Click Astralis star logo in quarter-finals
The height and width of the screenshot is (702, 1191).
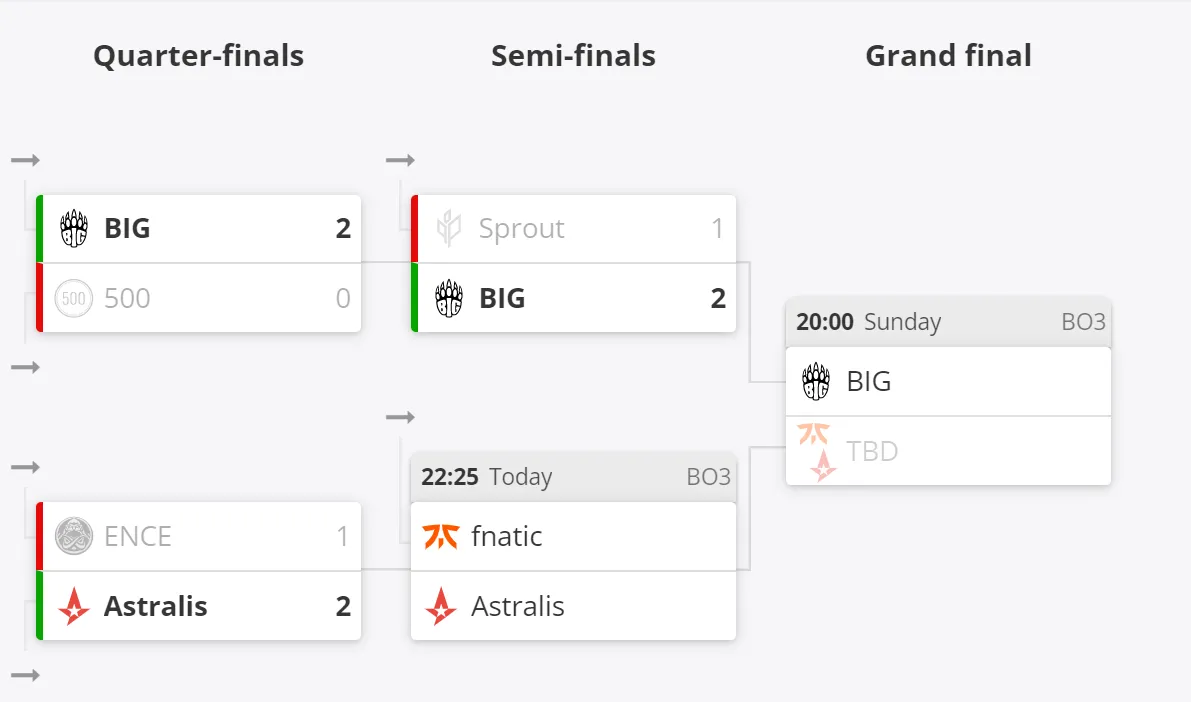click(x=74, y=606)
